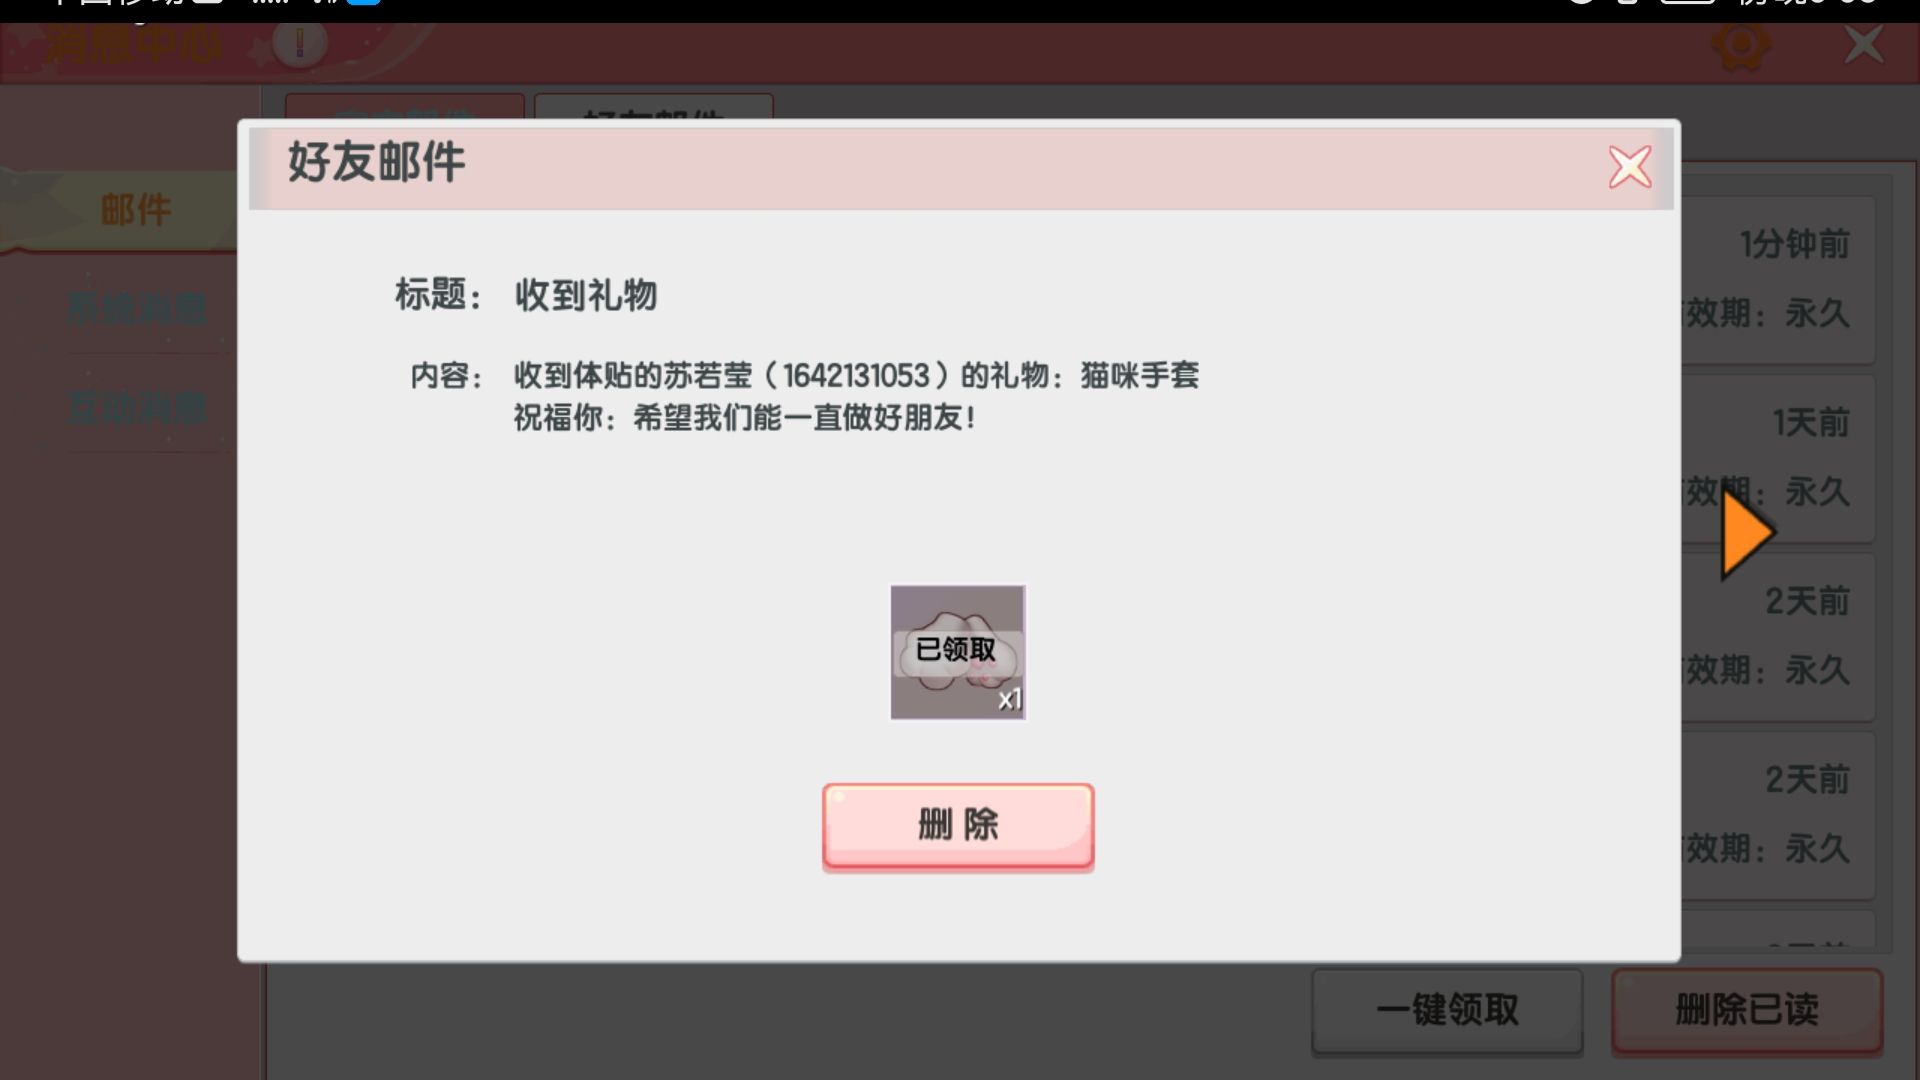1920x1080 pixels.
Task: Click the exclamation info icon beside 消息中心
Action: click(x=299, y=44)
